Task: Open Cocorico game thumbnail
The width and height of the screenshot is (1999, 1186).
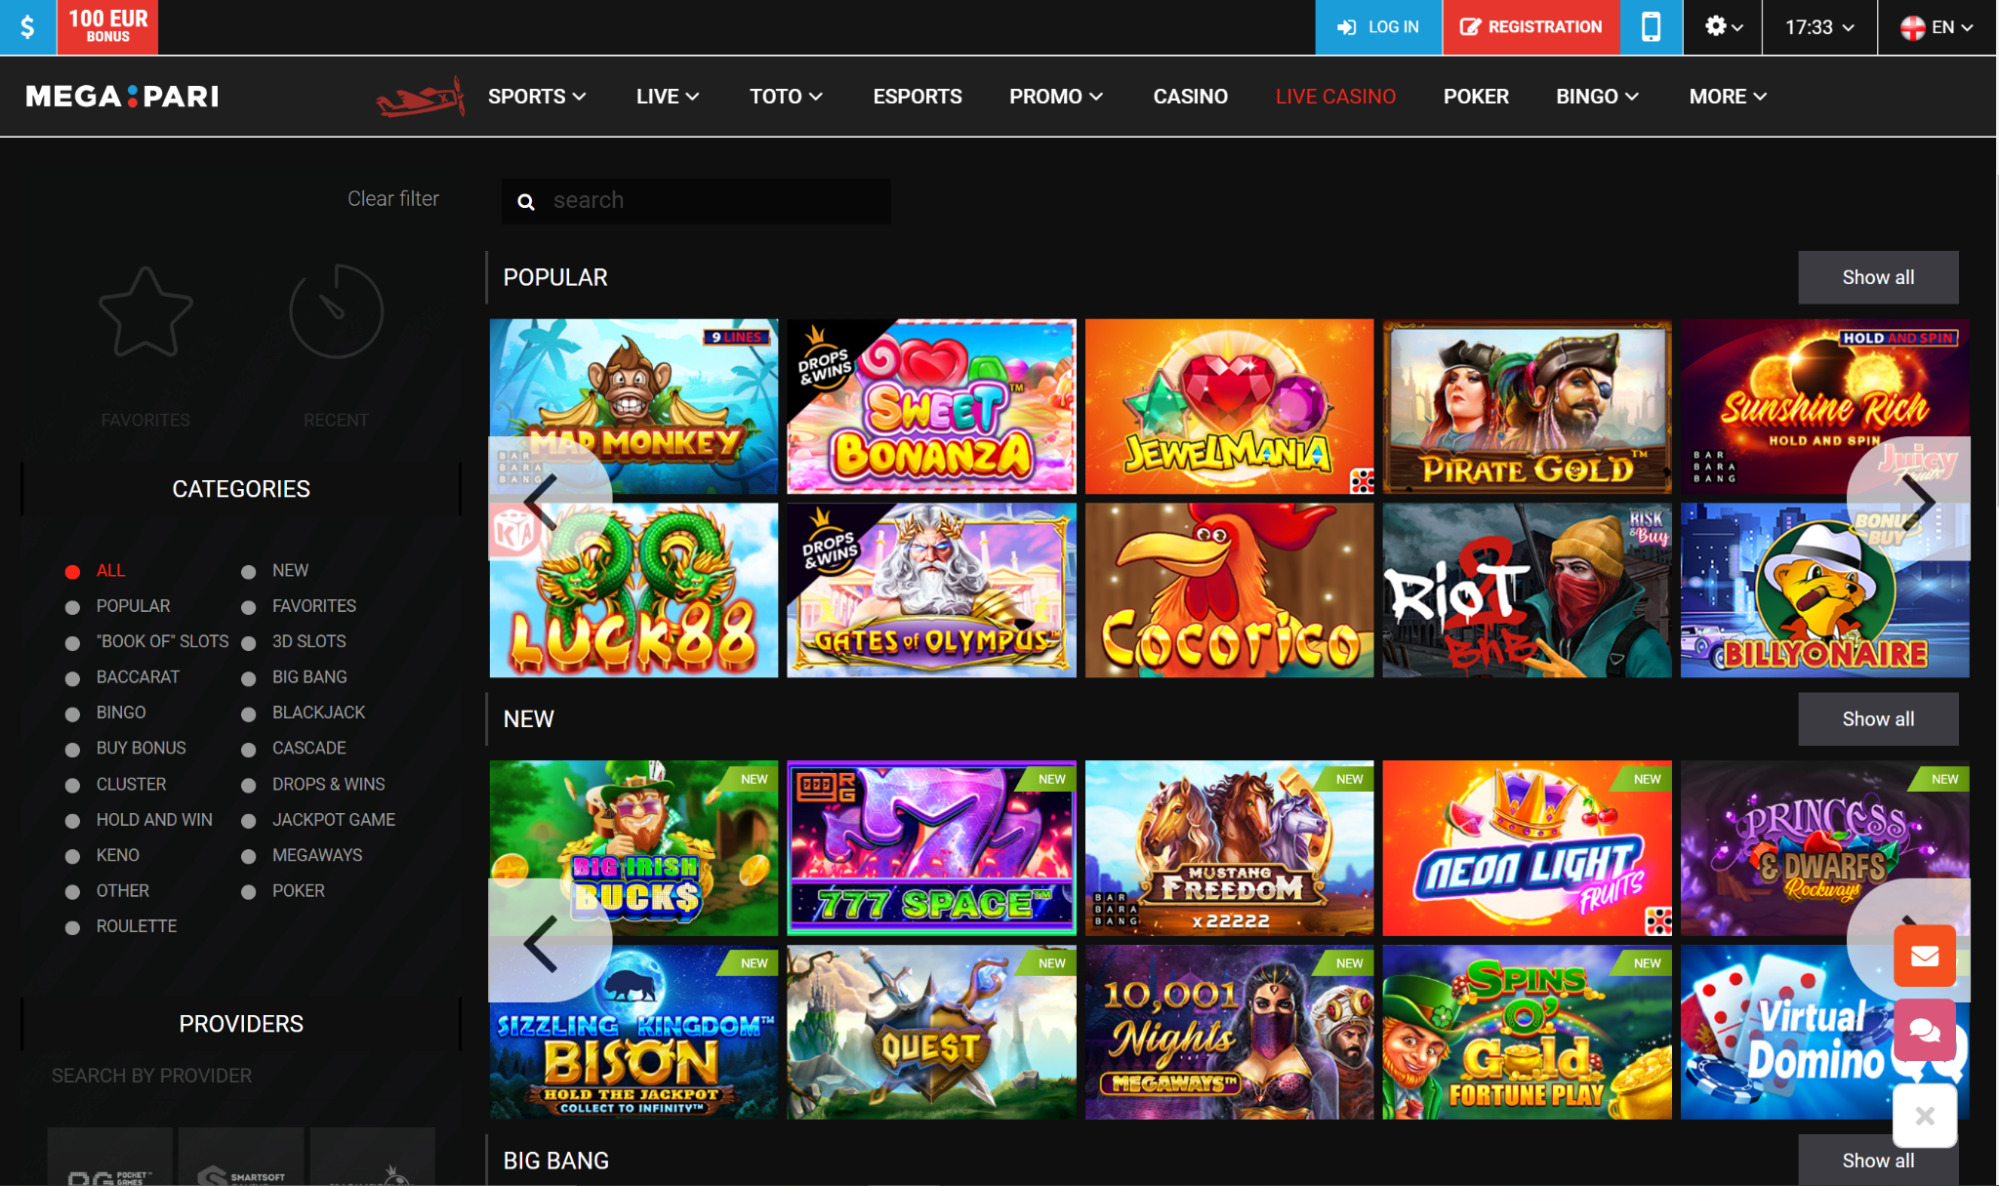Action: coord(1229,590)
